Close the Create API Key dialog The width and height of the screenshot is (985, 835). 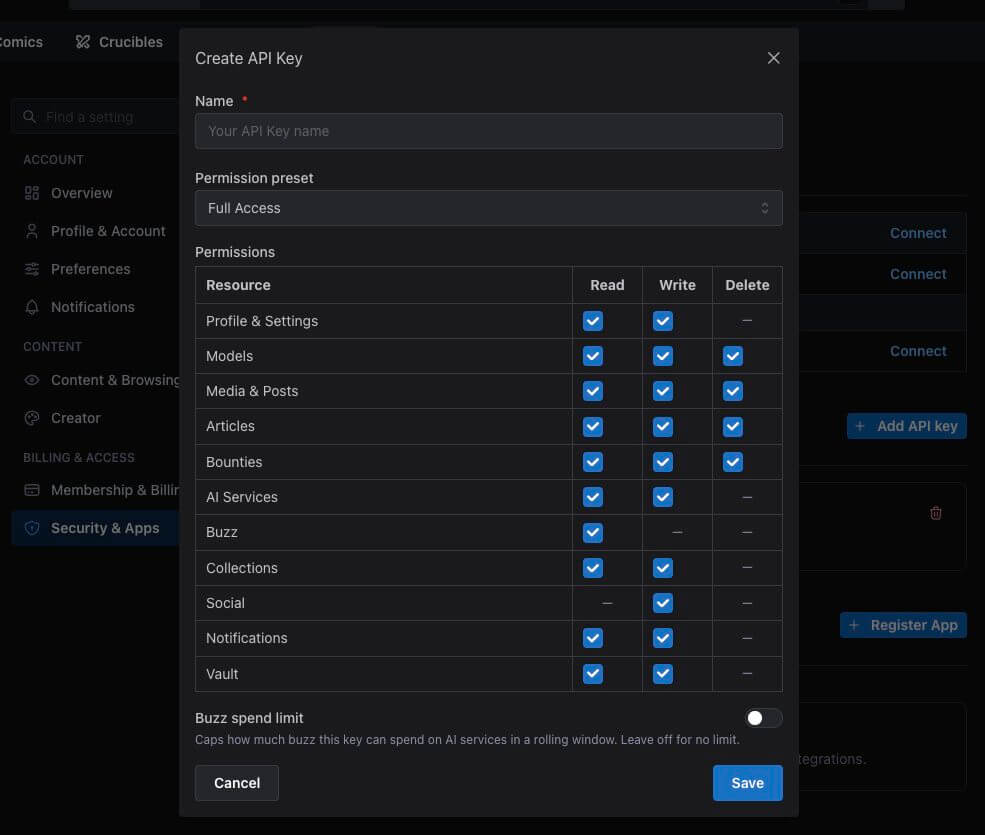coord(773,58)
